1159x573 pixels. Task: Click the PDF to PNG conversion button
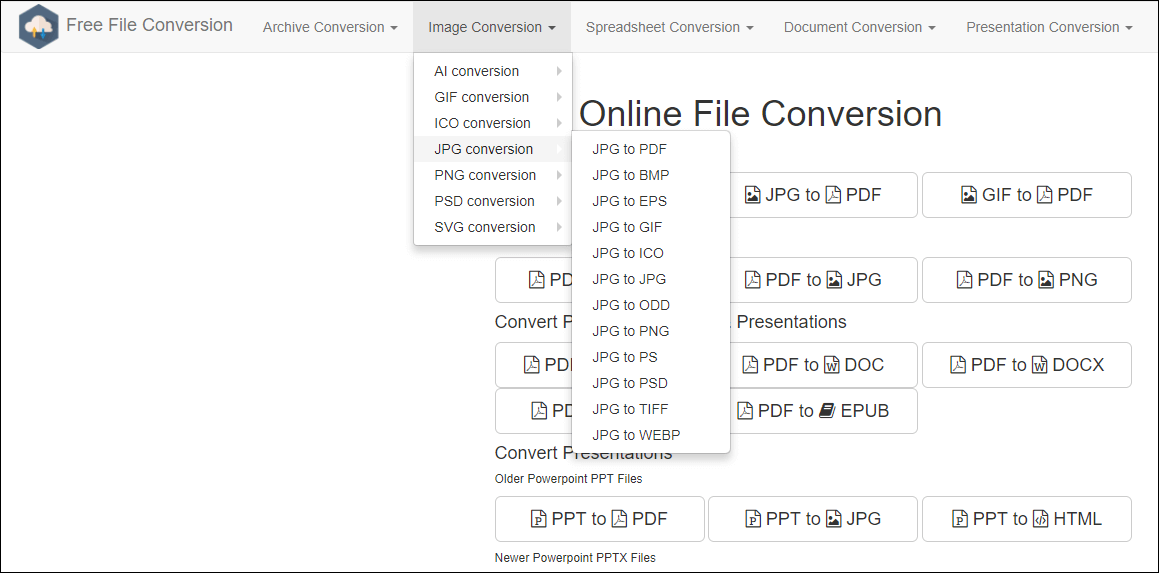click(x=1027, y=280)
